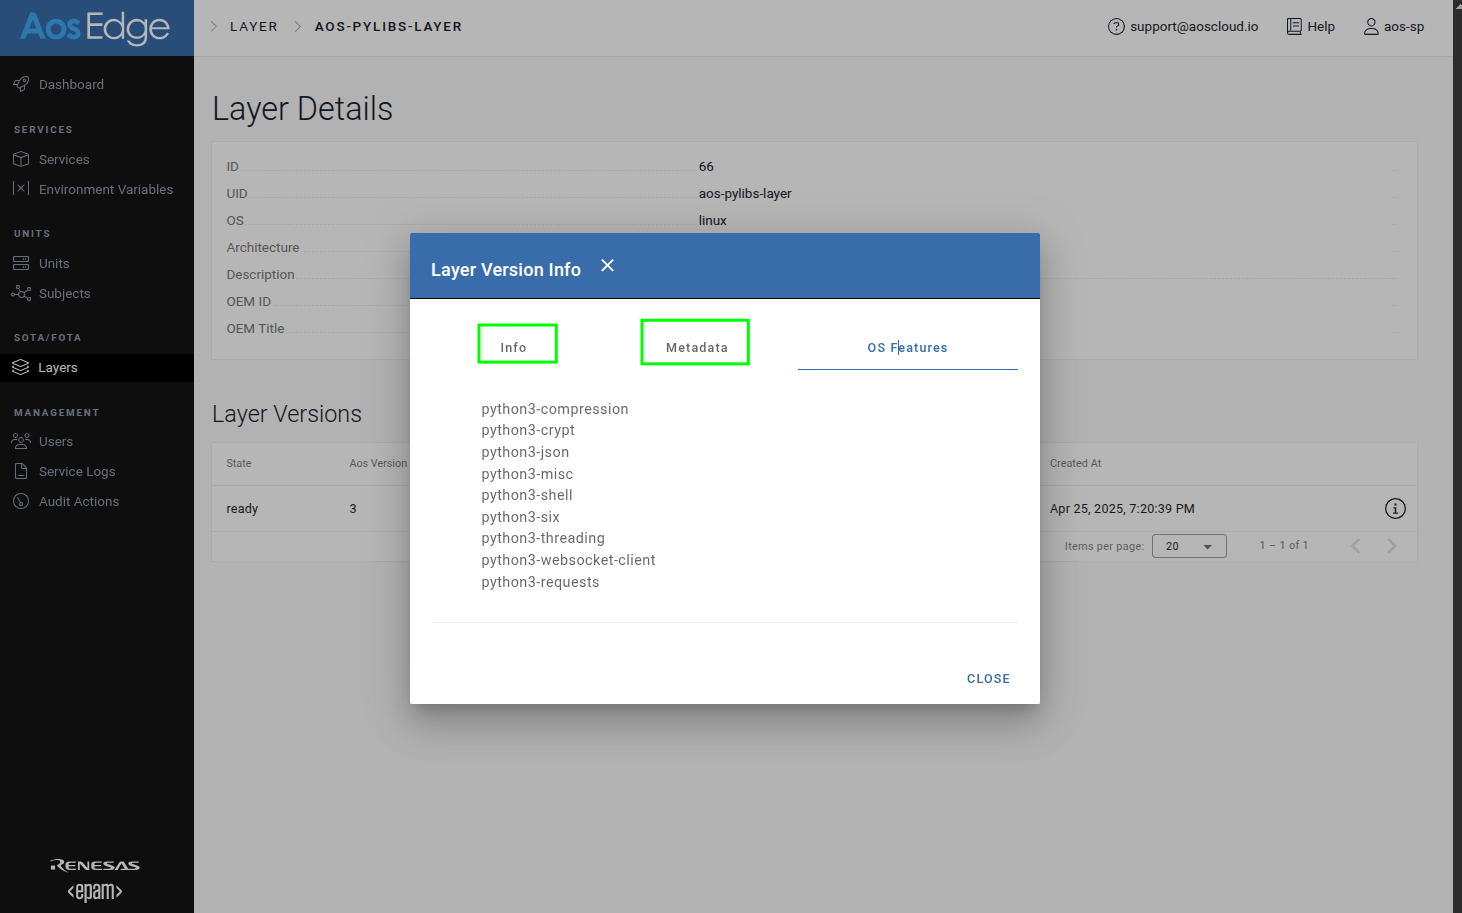Open Service Logs page

[x=77, y=472]
